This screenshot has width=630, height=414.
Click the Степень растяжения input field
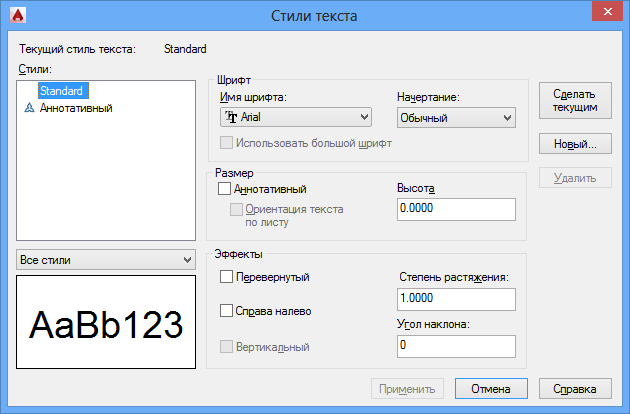click(x=456, y=299)
